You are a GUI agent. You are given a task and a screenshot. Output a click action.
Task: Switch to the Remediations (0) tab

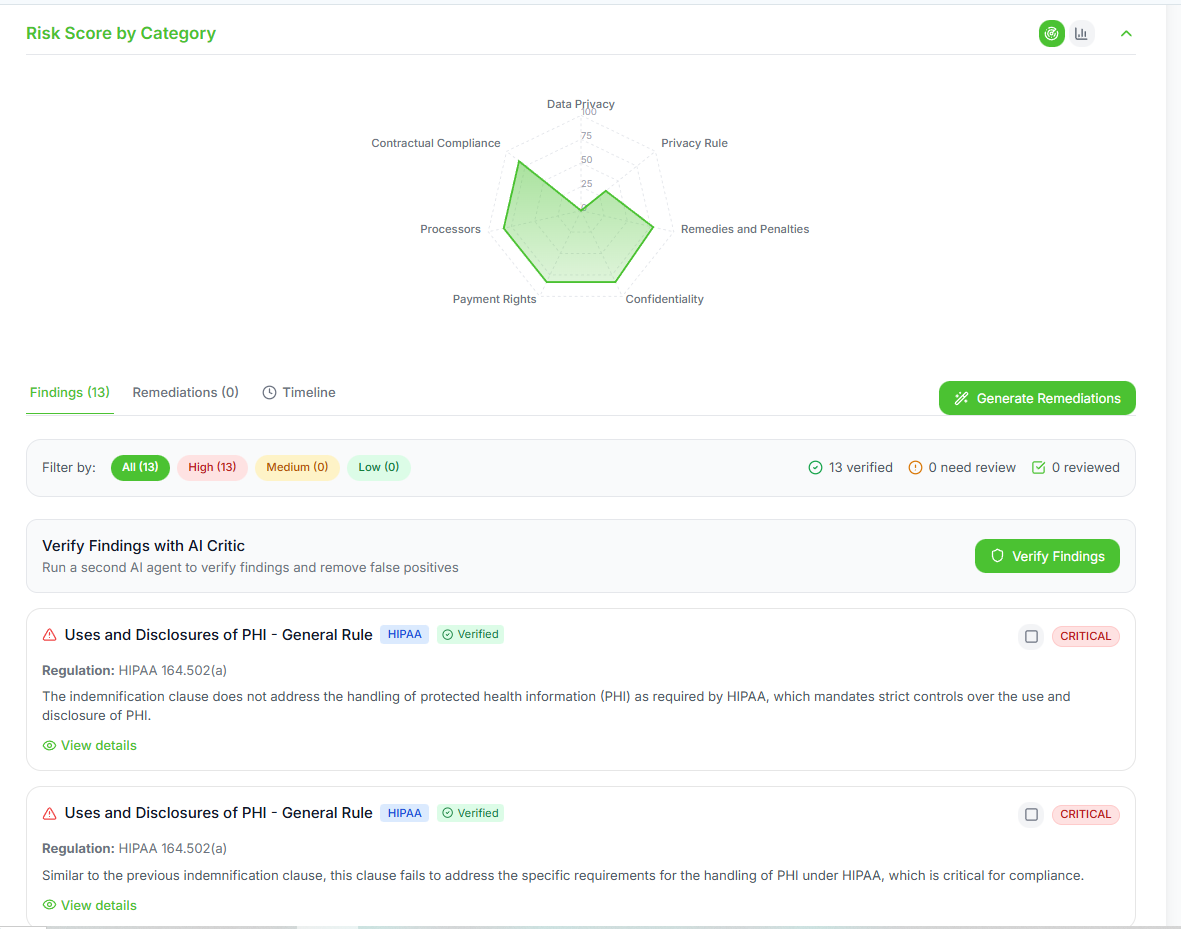tap(185, 392)
